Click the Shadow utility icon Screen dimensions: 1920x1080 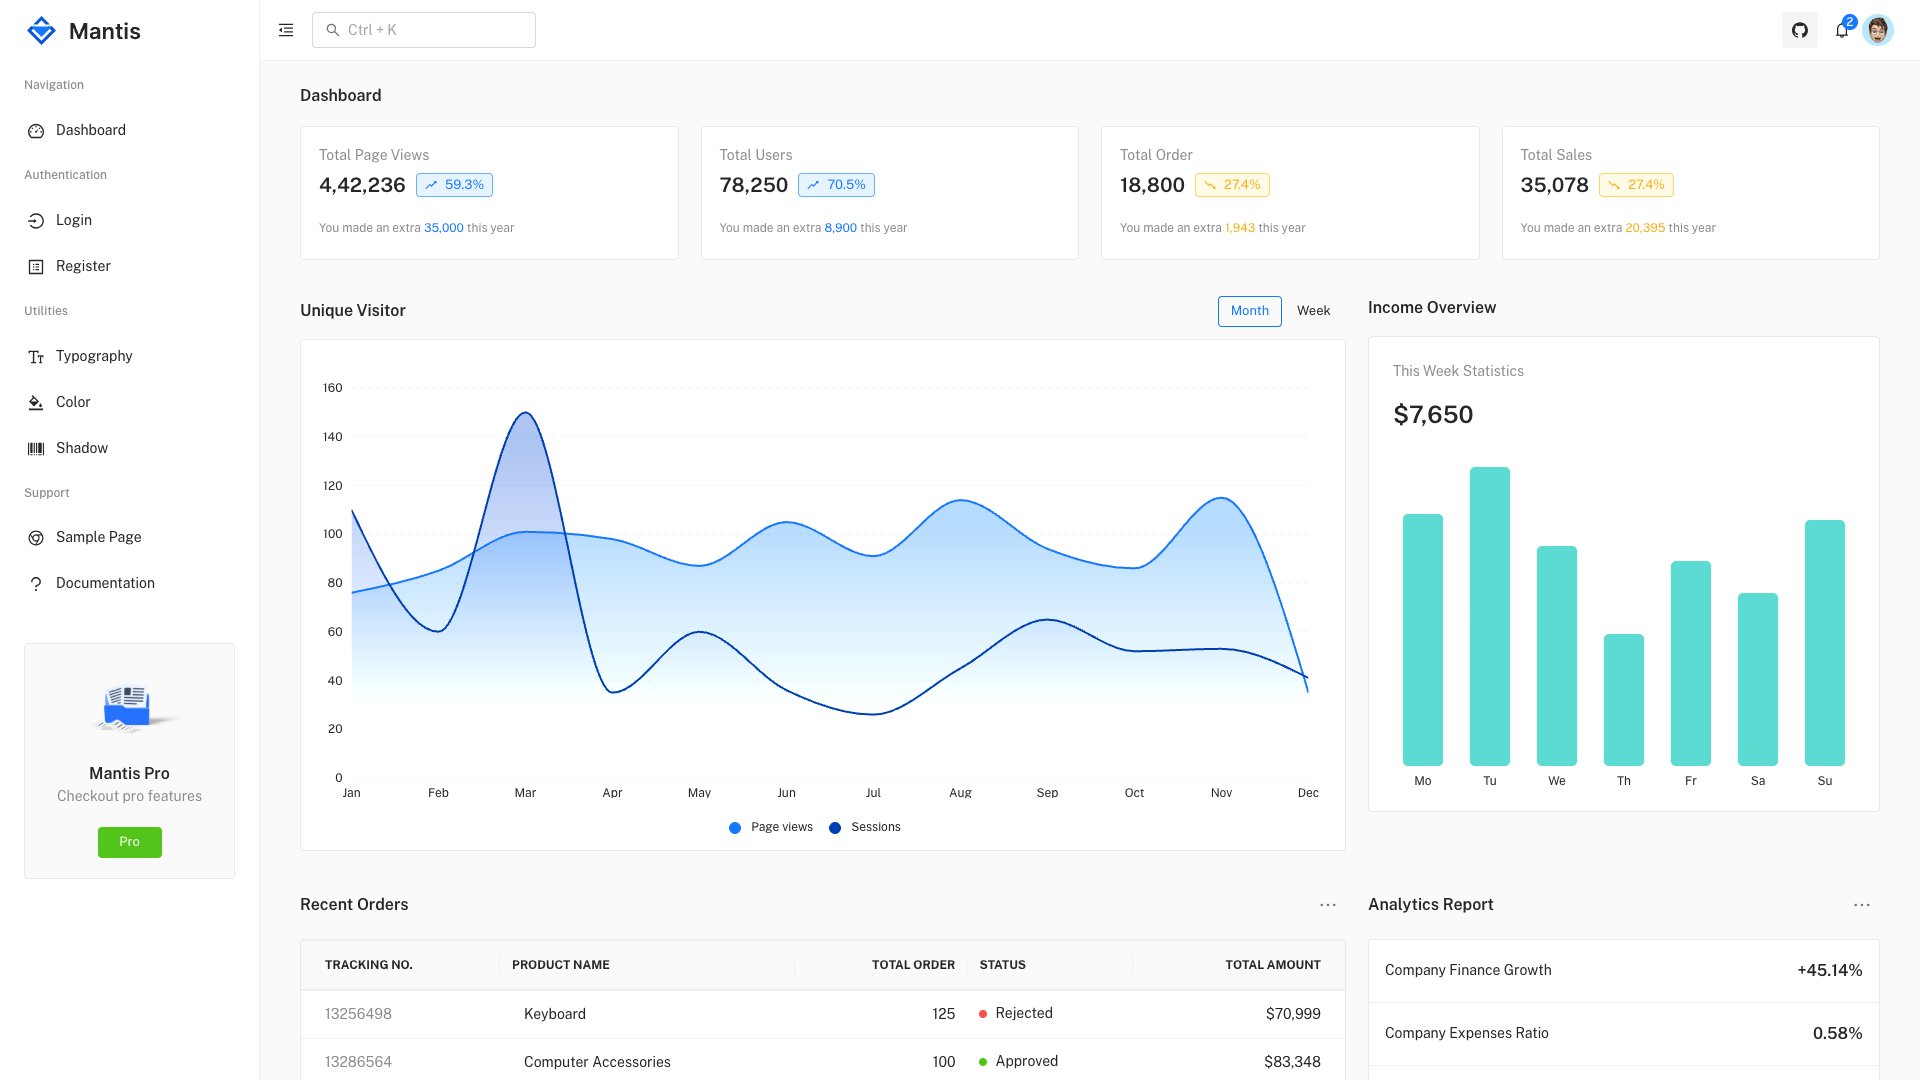[37, 448]
